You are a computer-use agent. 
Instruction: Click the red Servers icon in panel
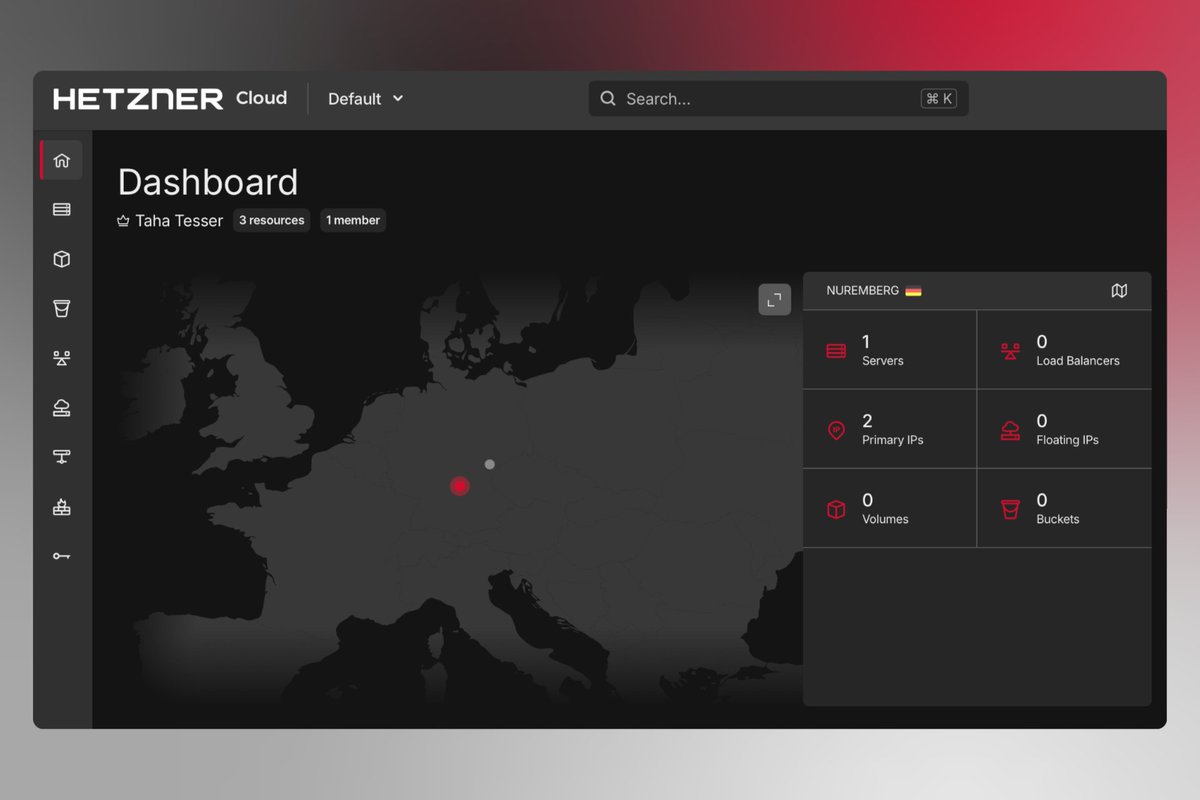pyautogui.click(x=836, y=351)
